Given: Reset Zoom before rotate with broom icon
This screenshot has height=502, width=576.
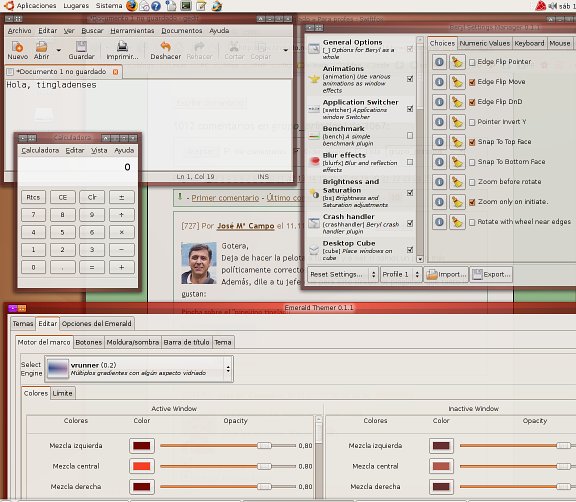Looking at the screenshot, I should click(x=457, y=182).
